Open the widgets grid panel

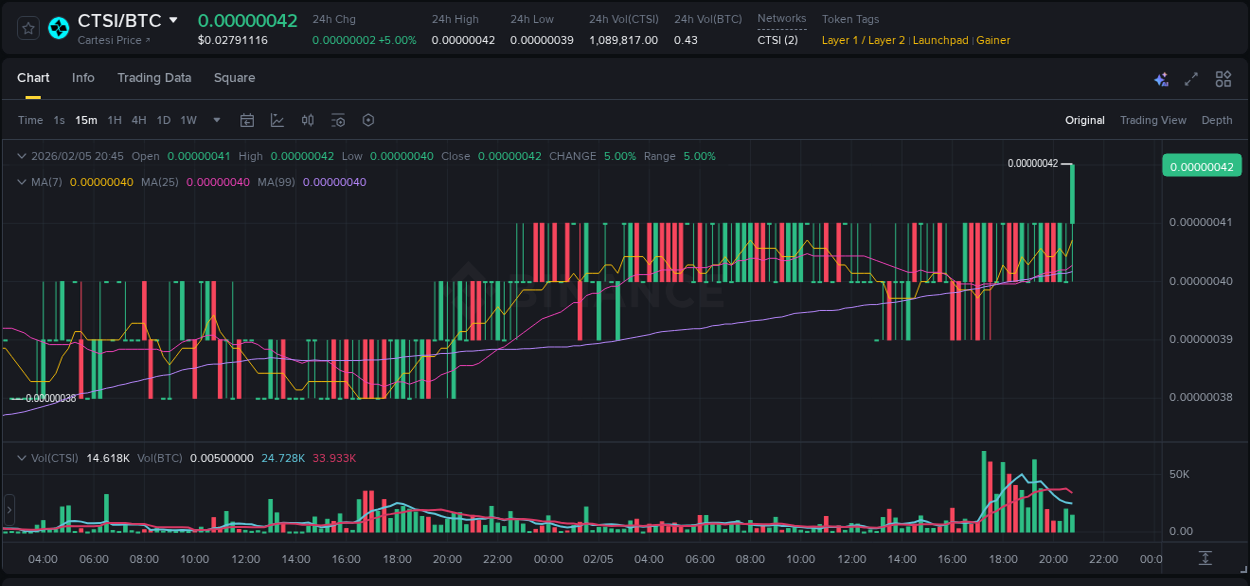pos(1223,78)
